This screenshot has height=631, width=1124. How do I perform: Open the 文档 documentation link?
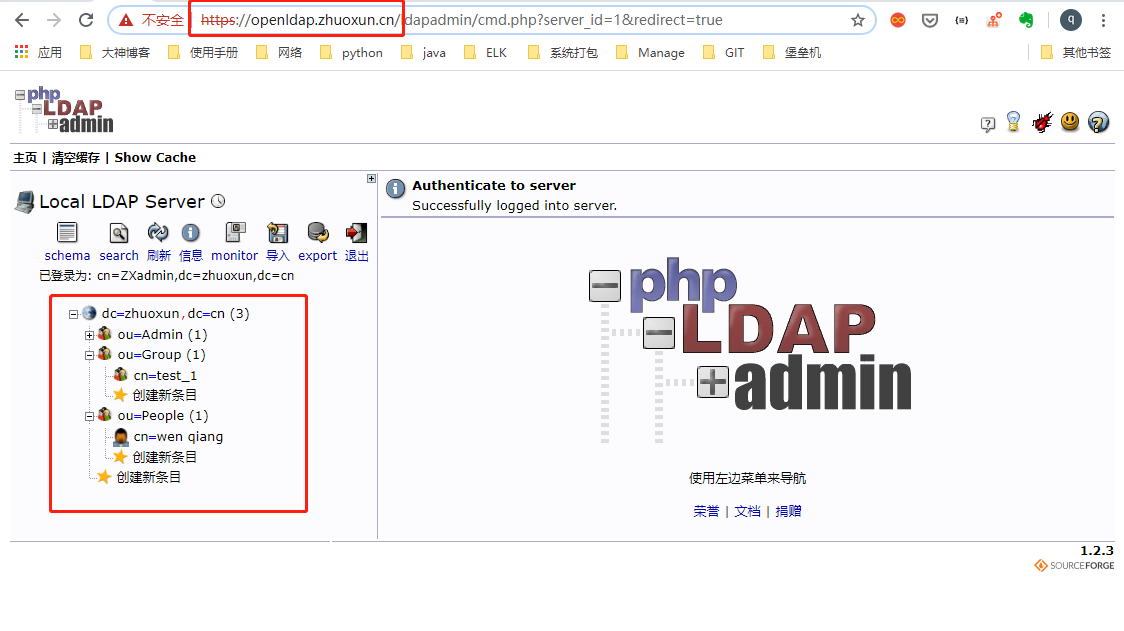point(747,511)
